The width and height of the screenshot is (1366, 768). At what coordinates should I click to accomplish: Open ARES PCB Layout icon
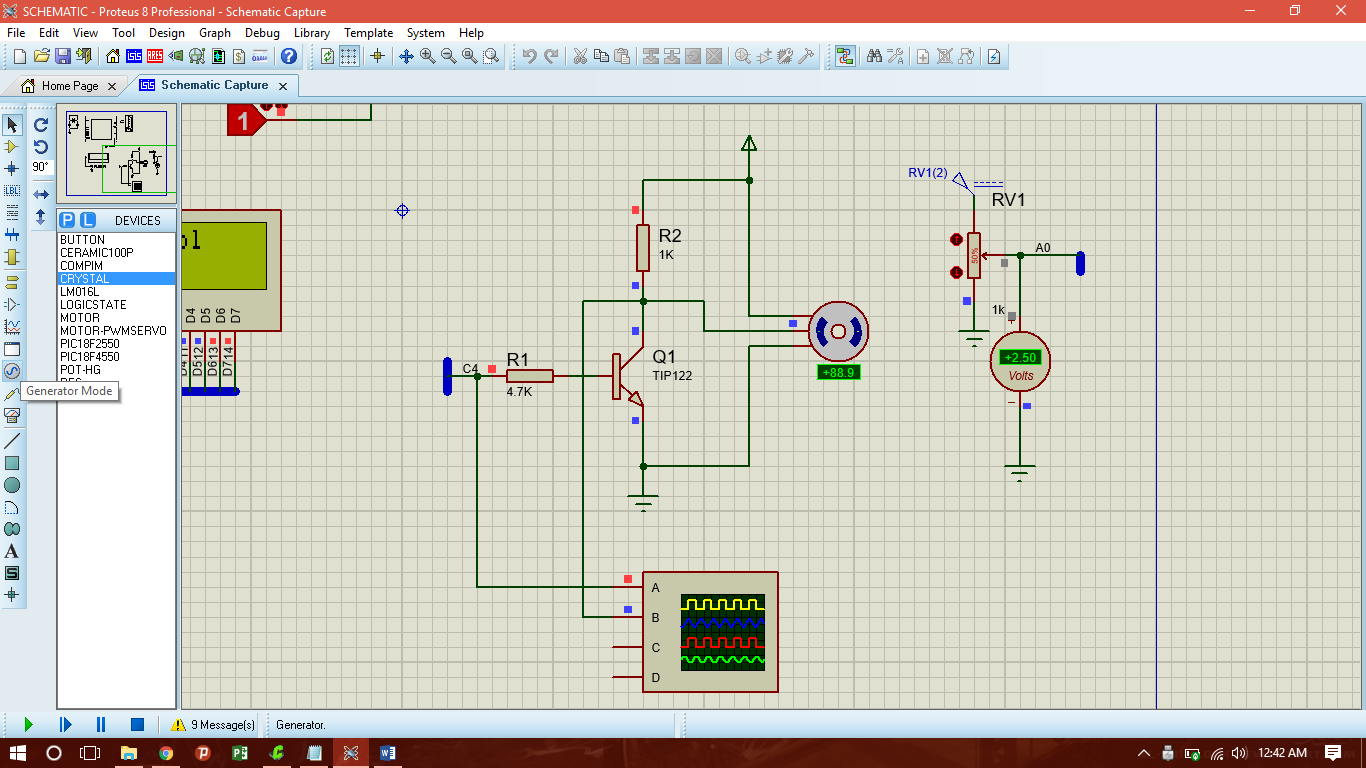(155, 56)
